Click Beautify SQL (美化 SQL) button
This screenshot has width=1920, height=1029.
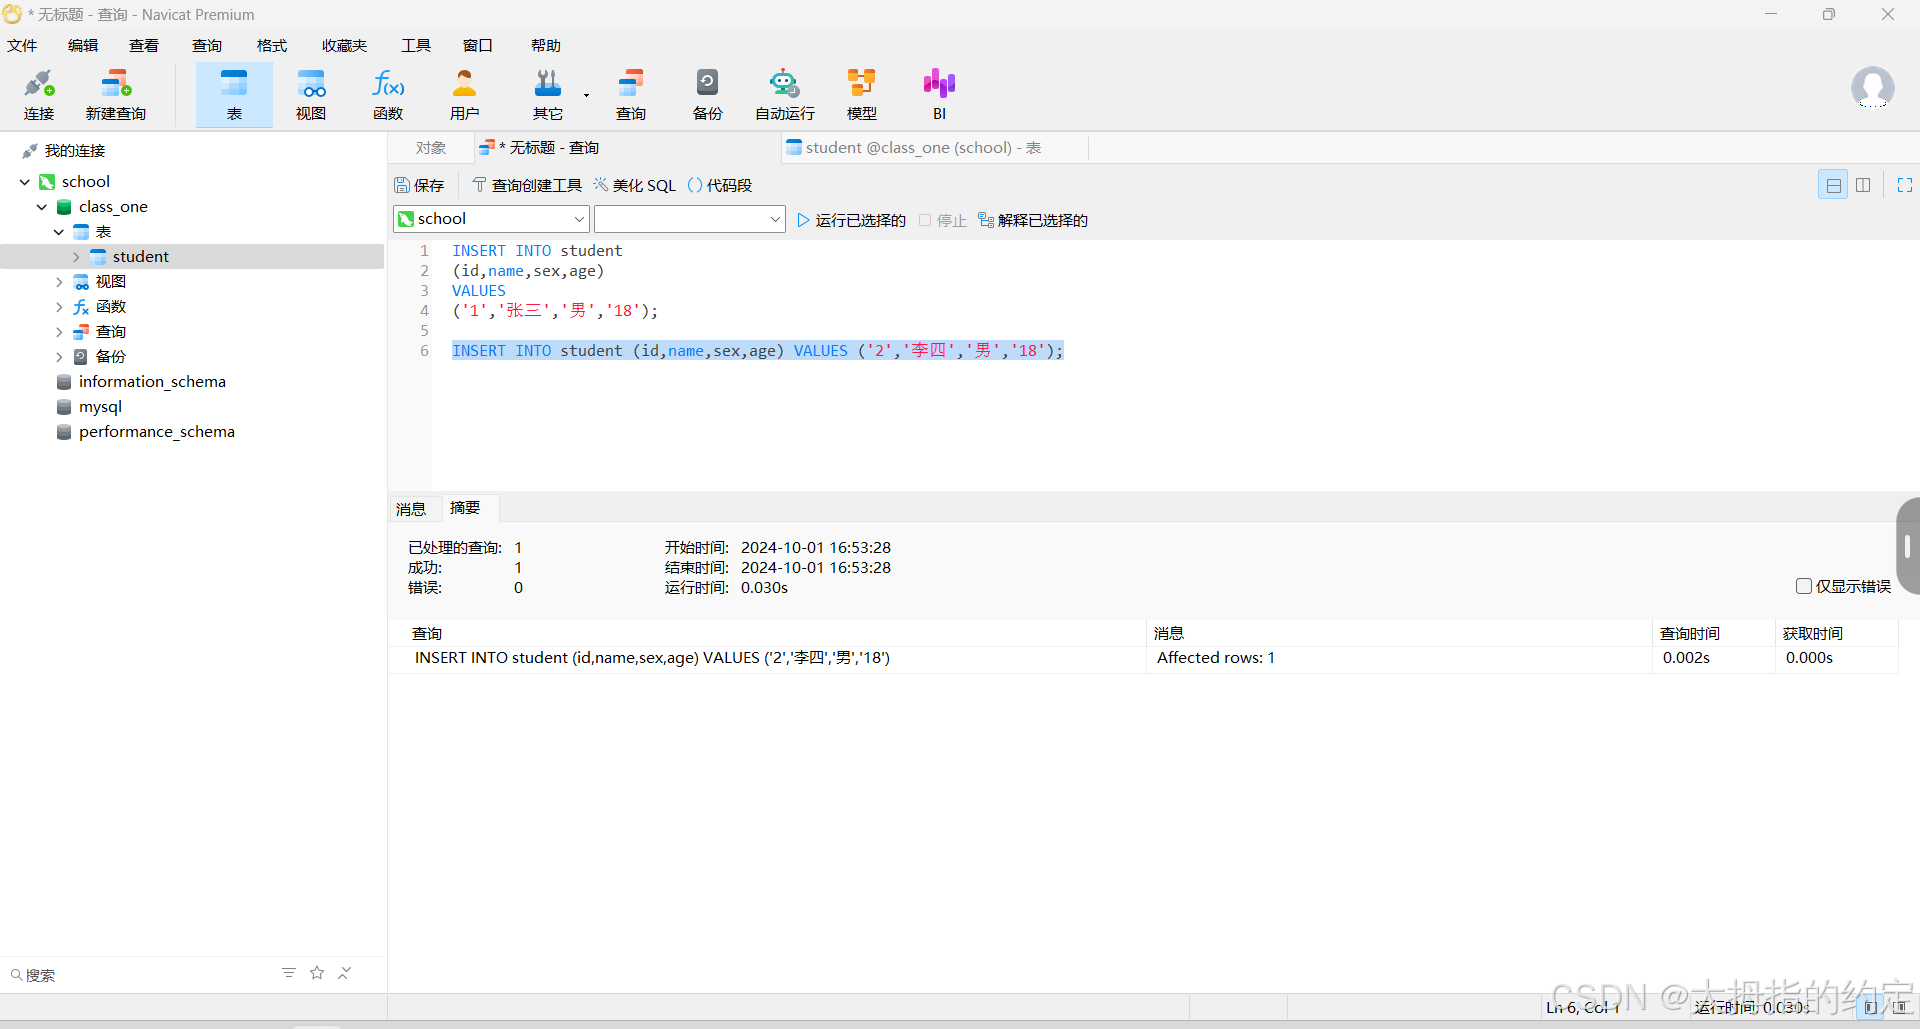635,185
